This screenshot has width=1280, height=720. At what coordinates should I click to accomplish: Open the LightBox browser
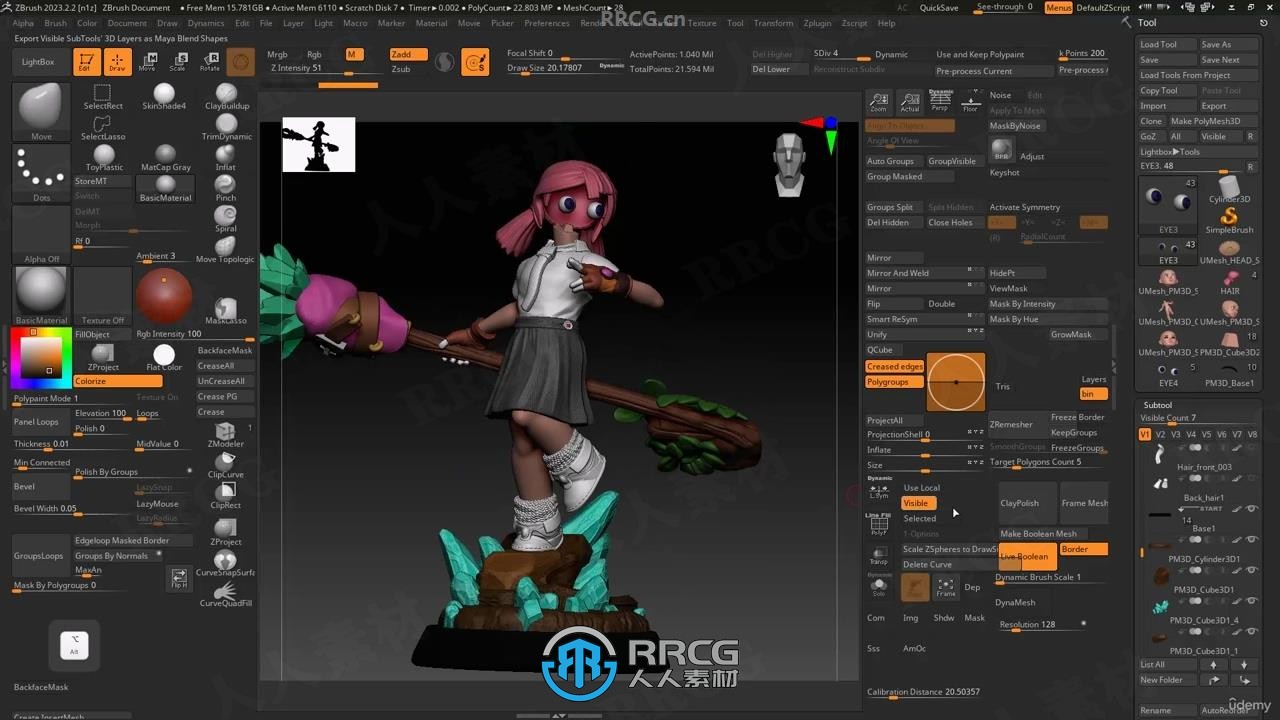click(x=38, y=62)
